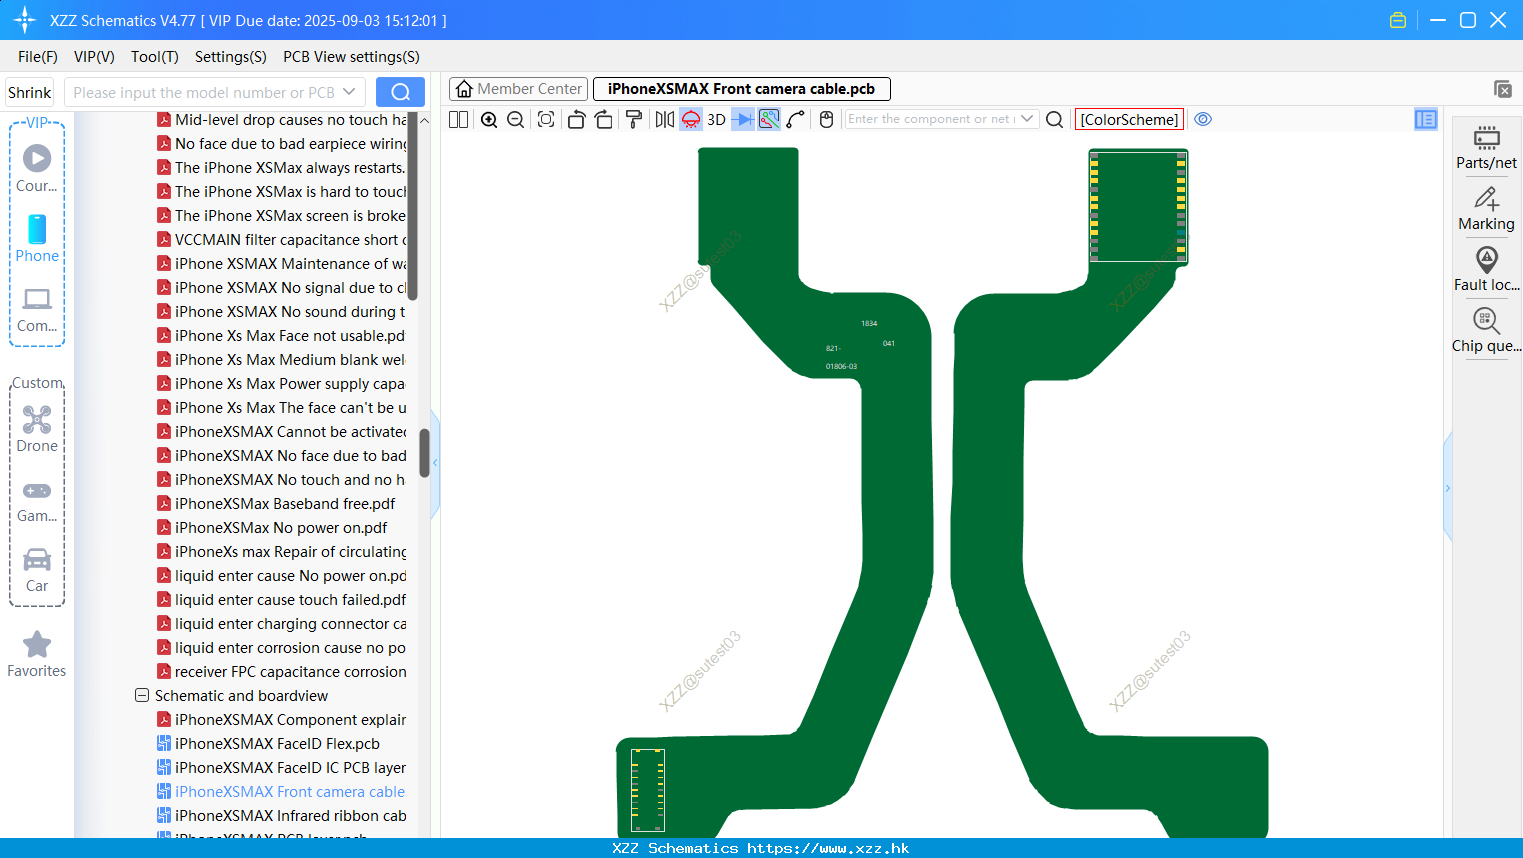Click the fit-to-screen icon
This screenshot has height=858, width=1523.
546,120
